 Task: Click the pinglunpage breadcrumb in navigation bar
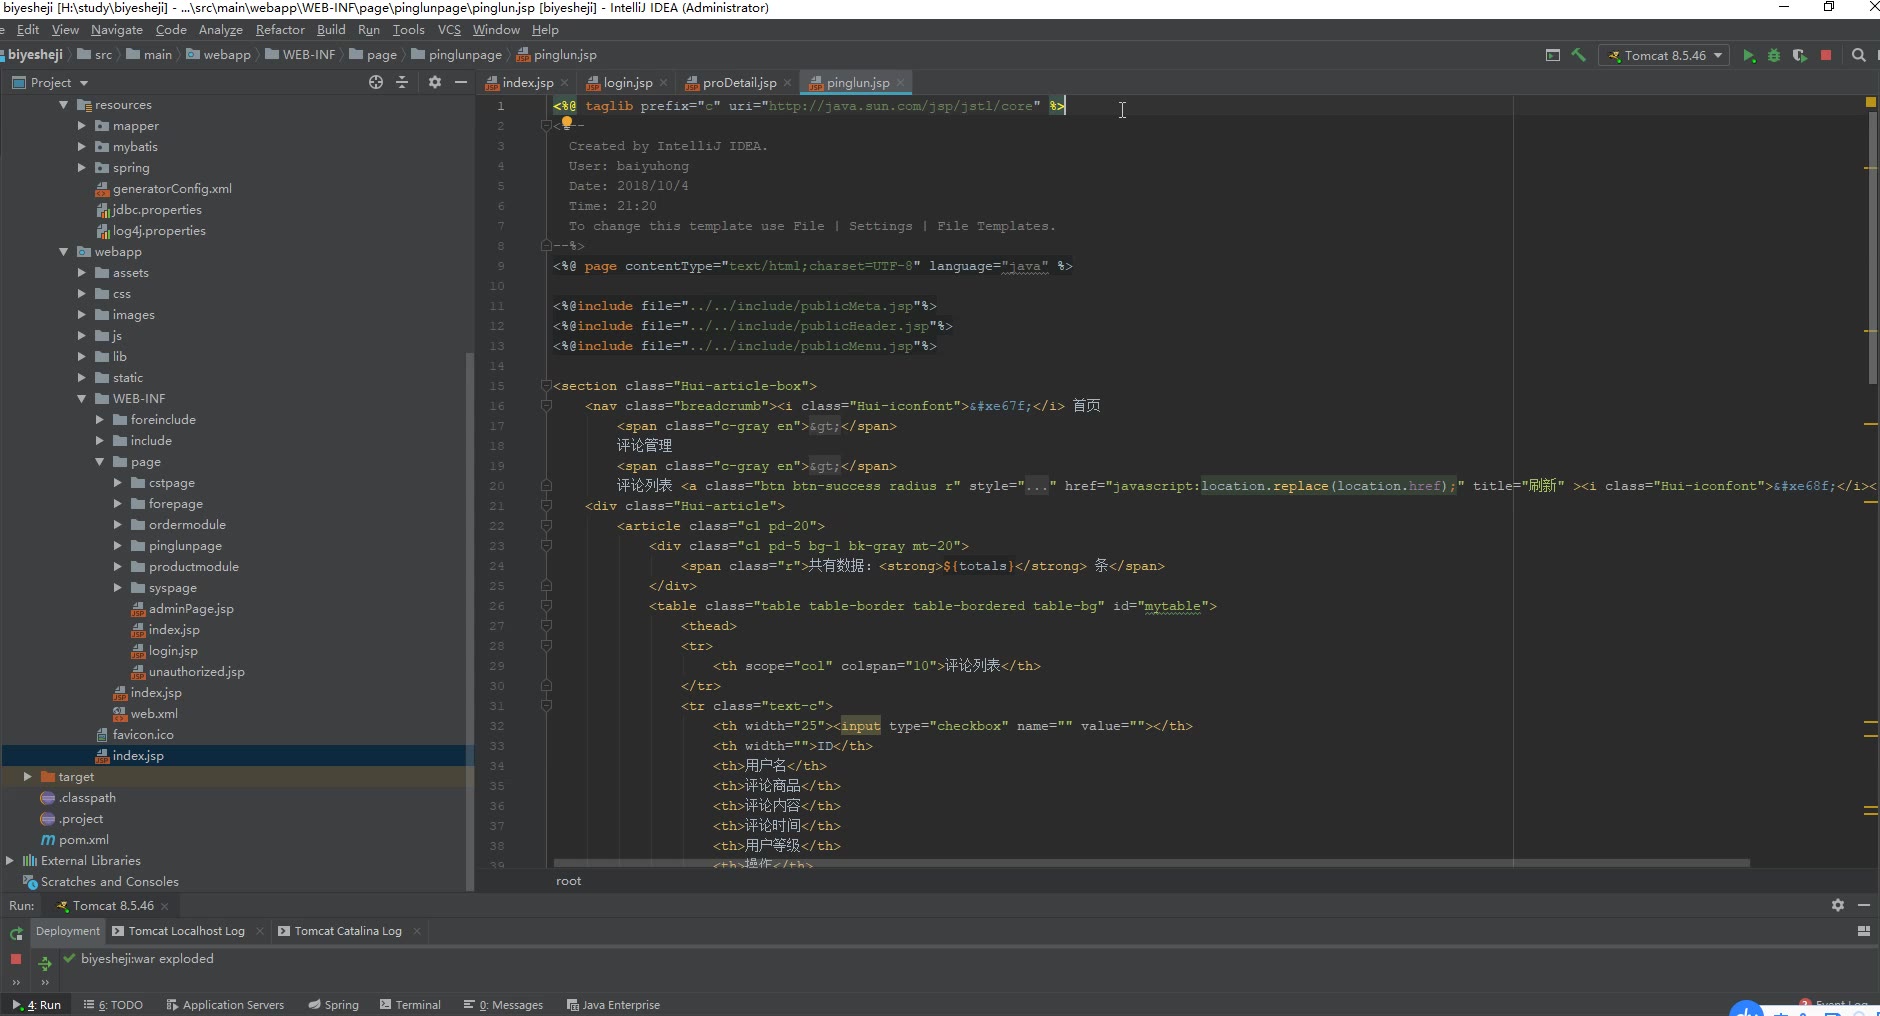point(464,55)
